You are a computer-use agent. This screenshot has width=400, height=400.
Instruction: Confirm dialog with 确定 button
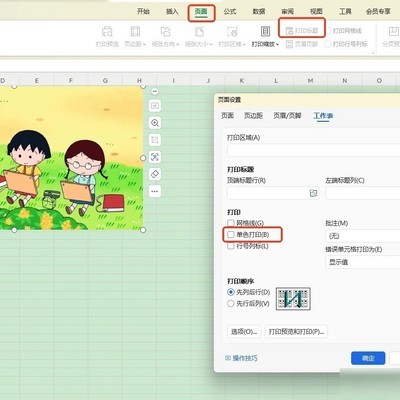click(368, 358)
